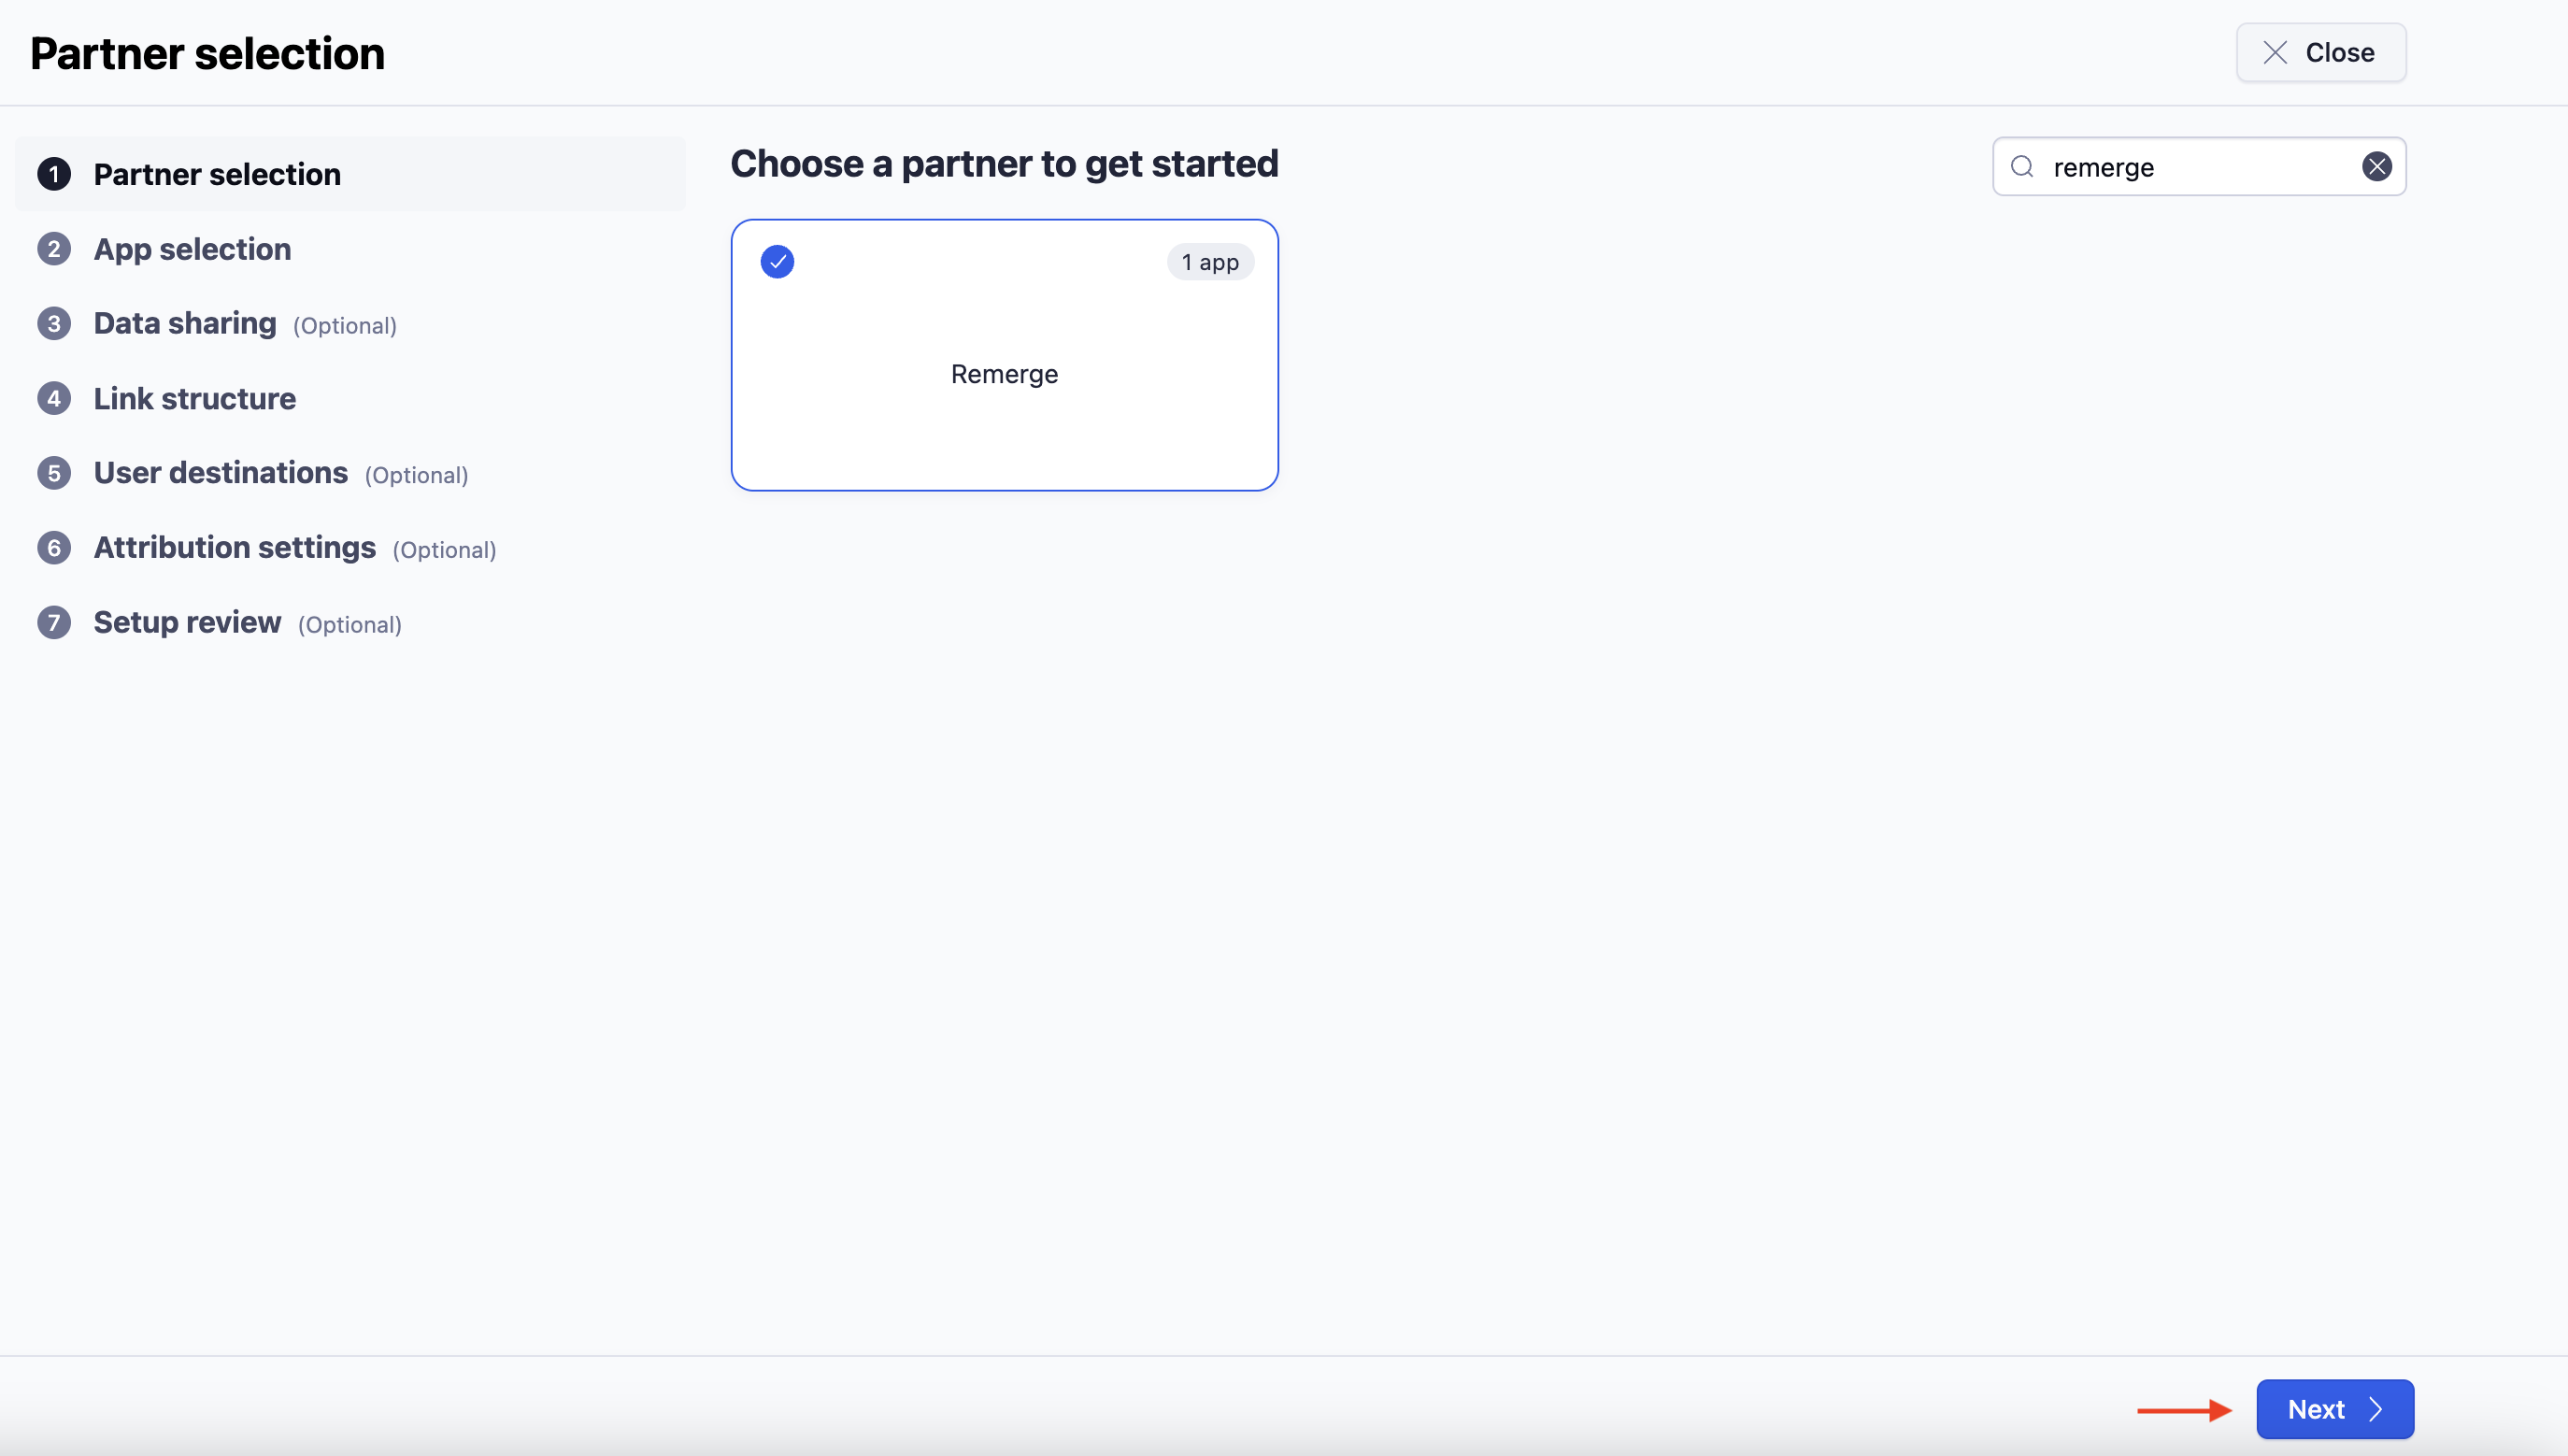This screenshot has width=2568, height=1456.
Task: Open User destinations step
Action: [221, 473]
